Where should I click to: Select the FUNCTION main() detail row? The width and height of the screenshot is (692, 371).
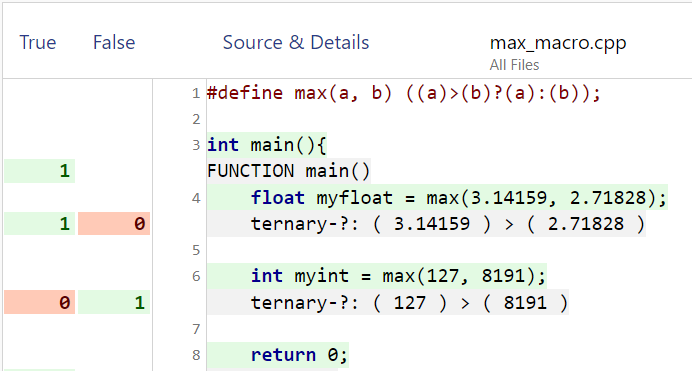point(289,171)
